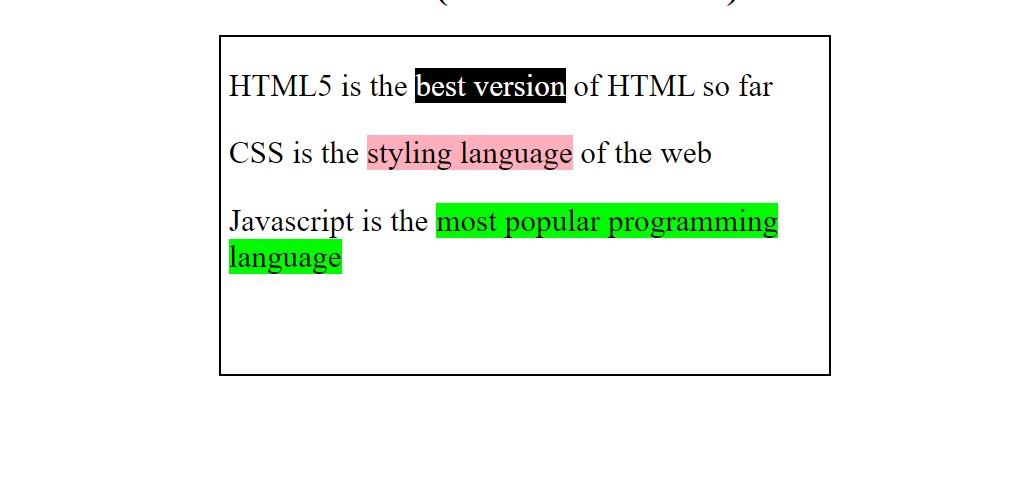Click the word "CSS" in the second sentence
Image resolution: width=1031 pixels, height=495 pixels.
coord(257,153)
